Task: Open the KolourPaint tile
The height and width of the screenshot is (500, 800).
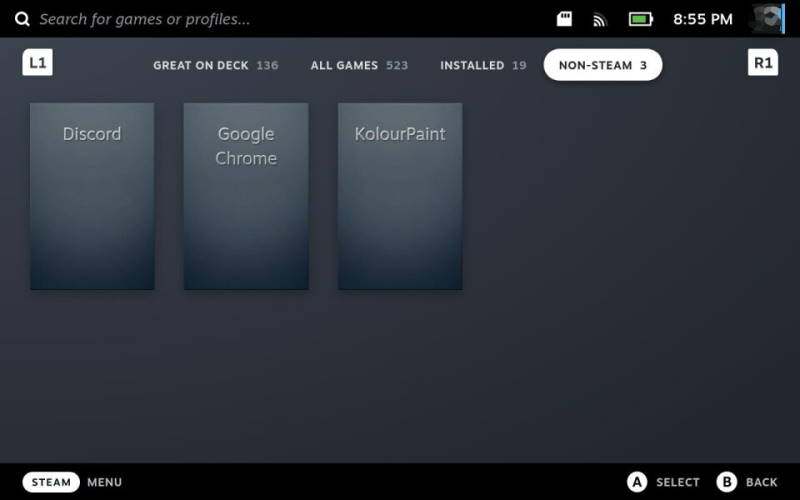Action: pyautogui.click(x=400, y=196)
